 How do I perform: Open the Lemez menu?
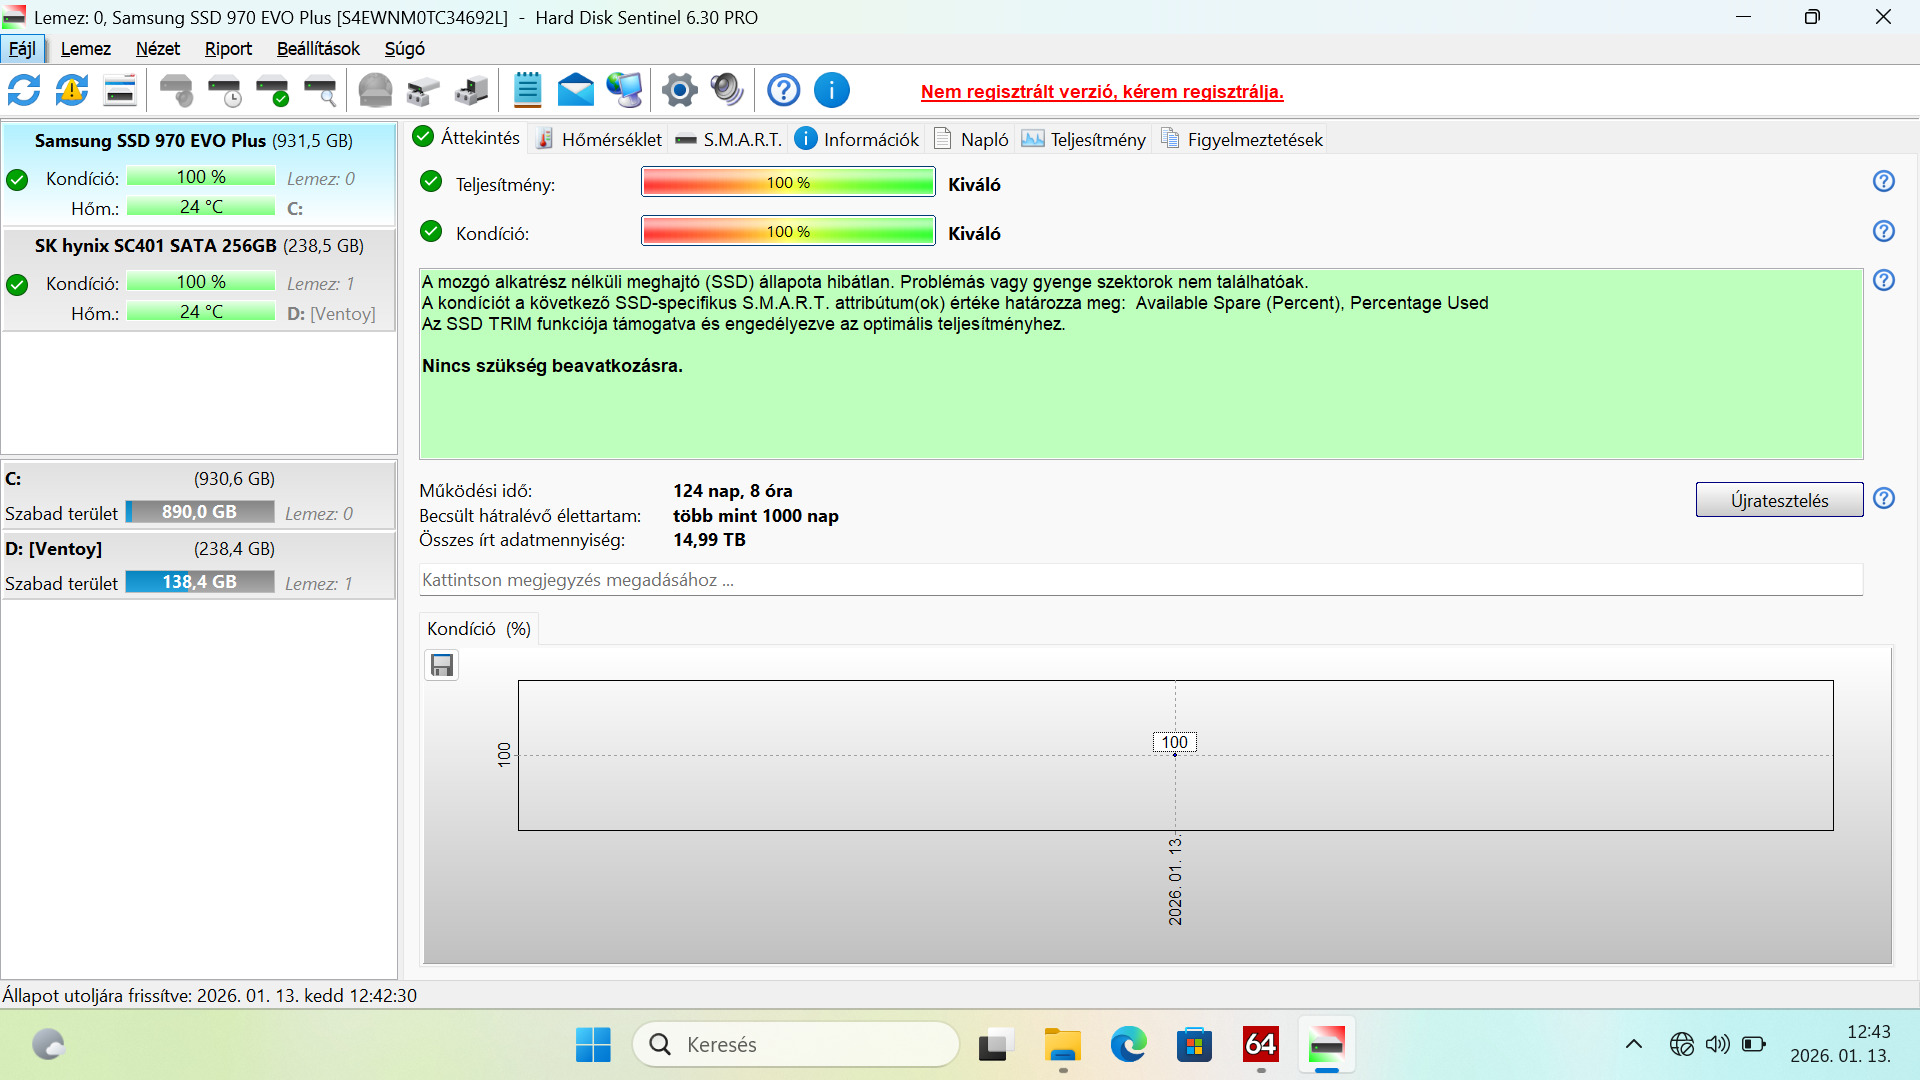[85, 49]
